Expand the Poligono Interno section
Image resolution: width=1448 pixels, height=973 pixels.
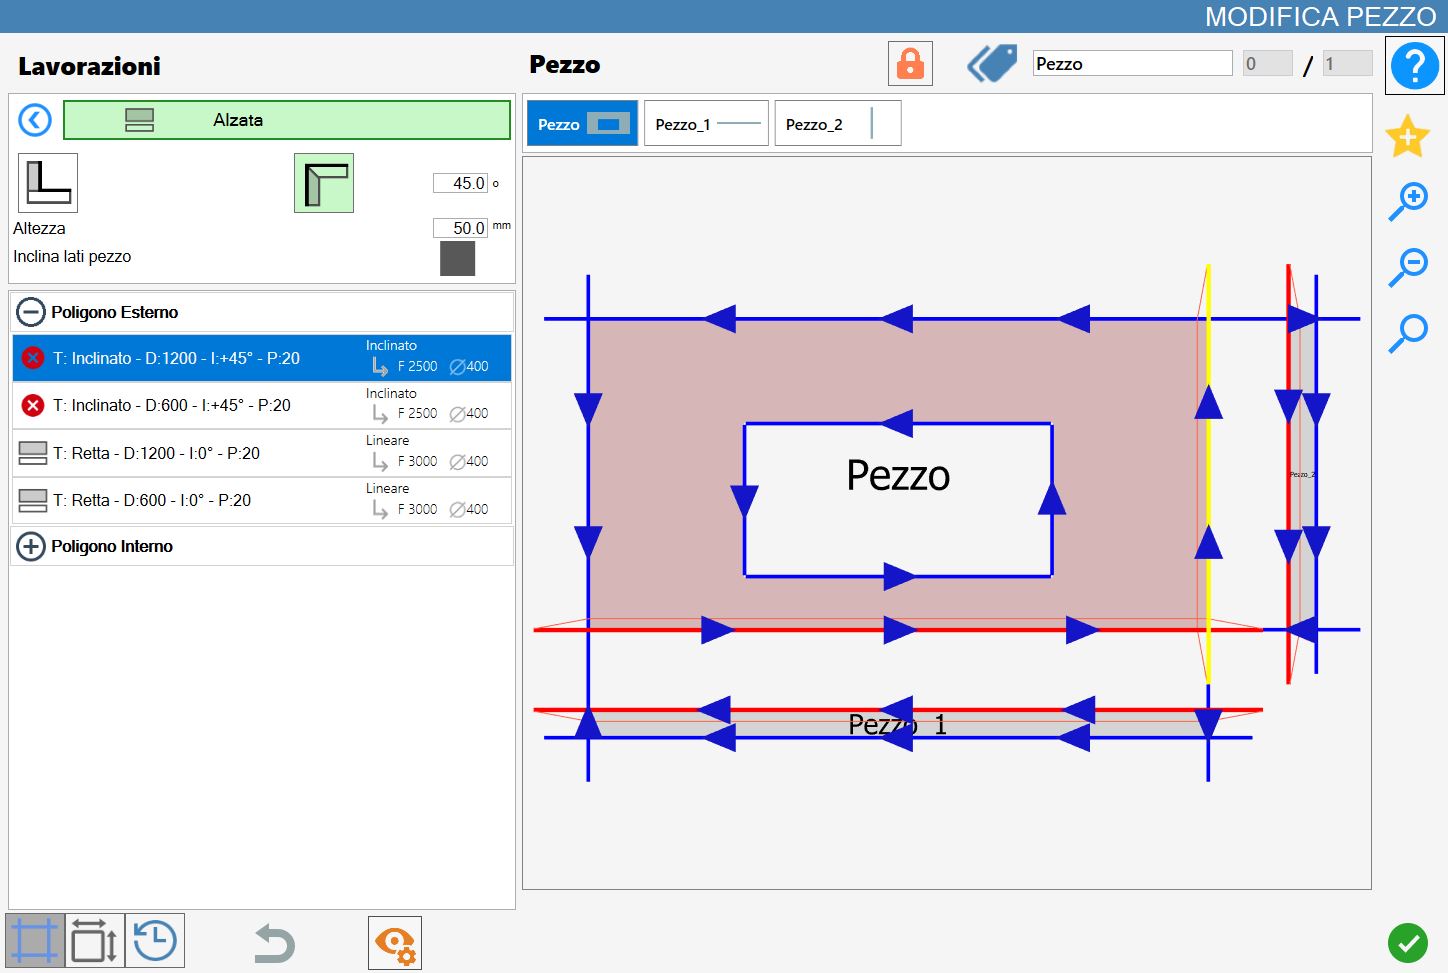click(x=31, y=547)
